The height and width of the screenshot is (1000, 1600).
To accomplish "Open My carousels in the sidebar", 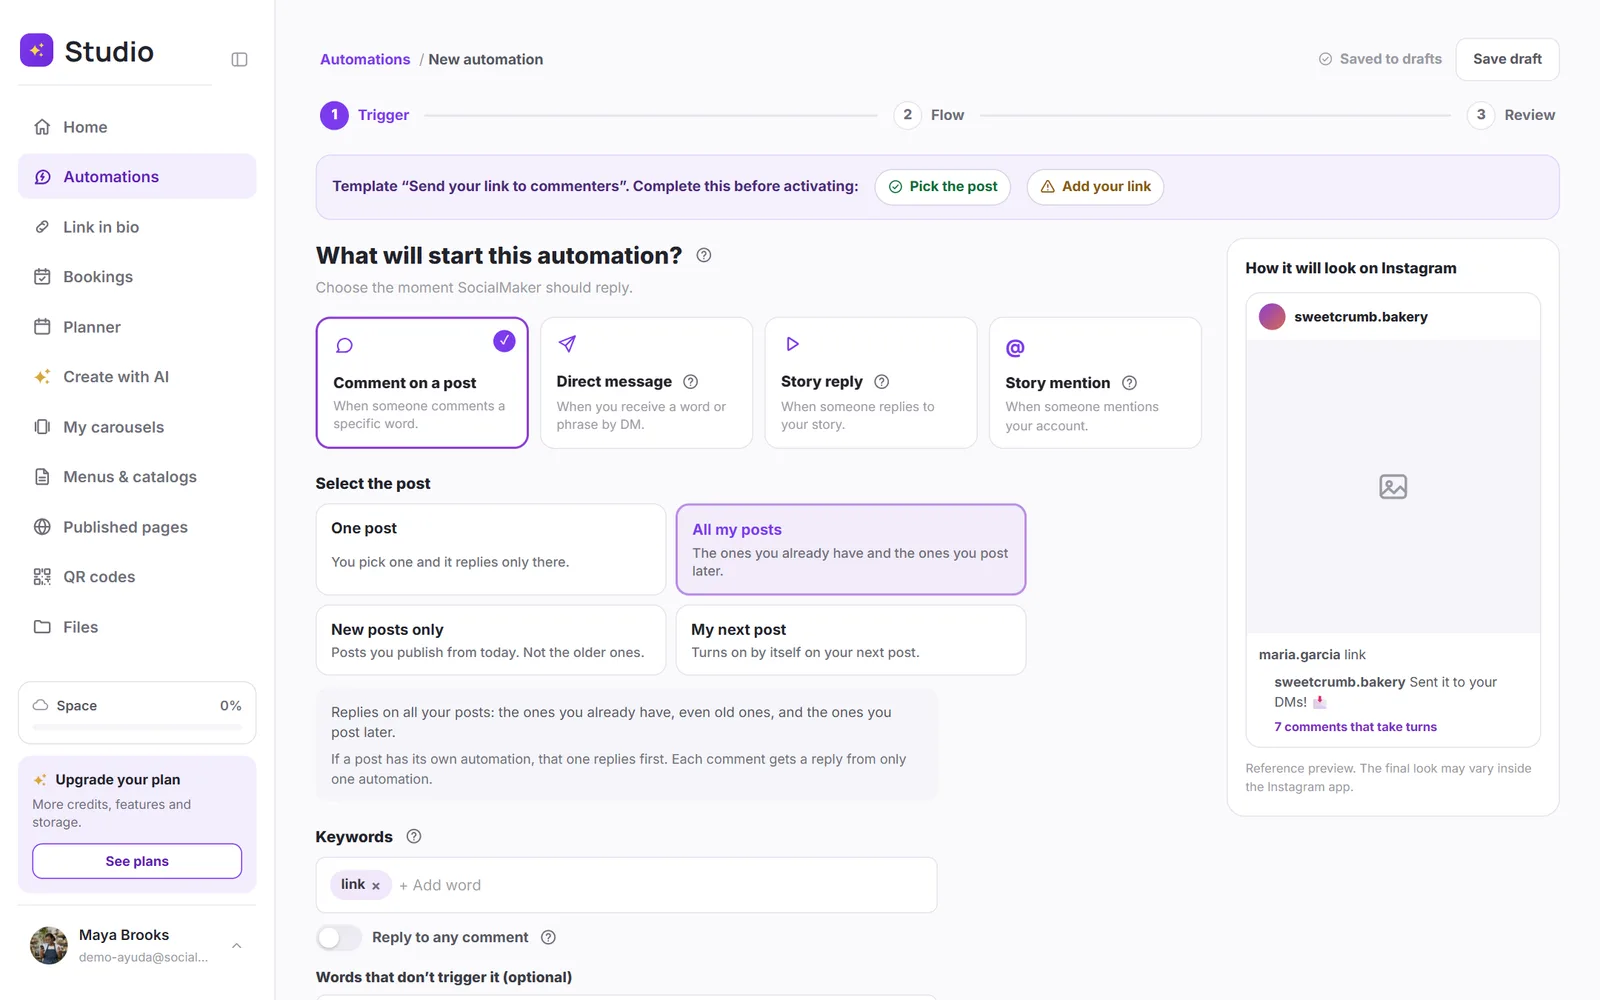I will [137, 427].
